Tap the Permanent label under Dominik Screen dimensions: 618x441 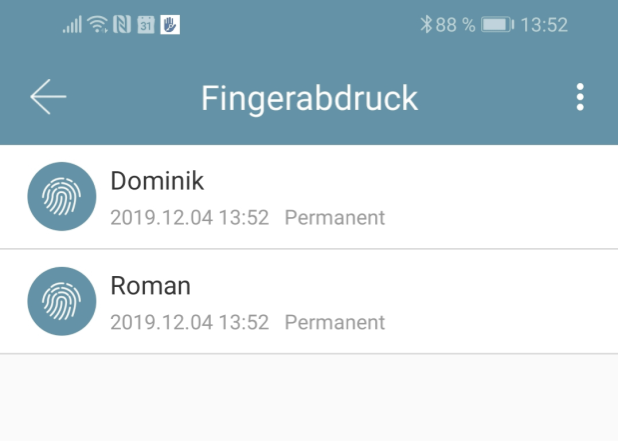pyautogui.click(x=335, y=218)
